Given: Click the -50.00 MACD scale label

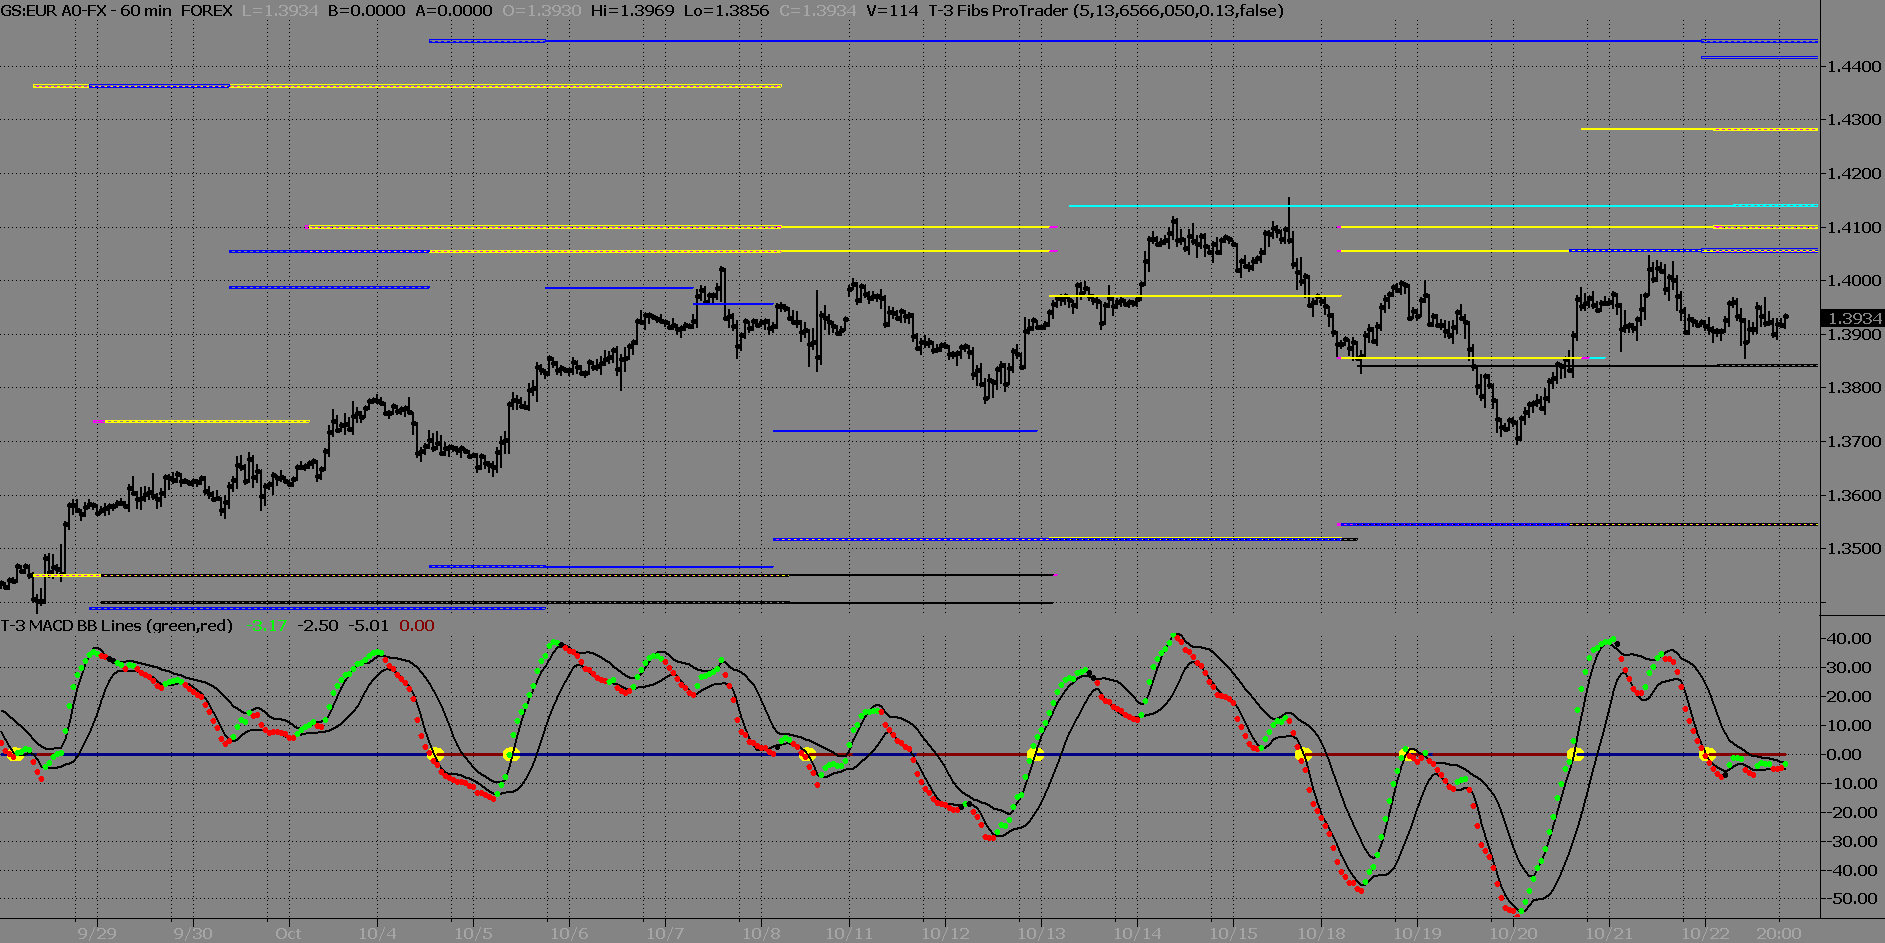Looking at the screenshot, I should [x=1850, y=899].
